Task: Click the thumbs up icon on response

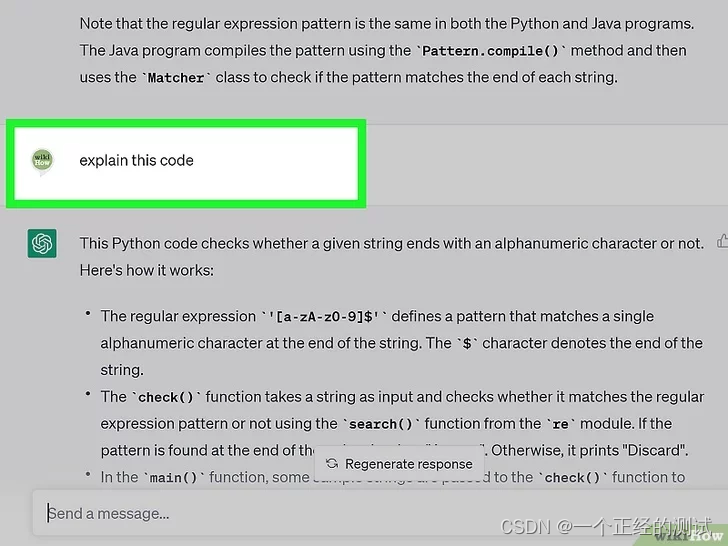Action: tap(722, 241)
